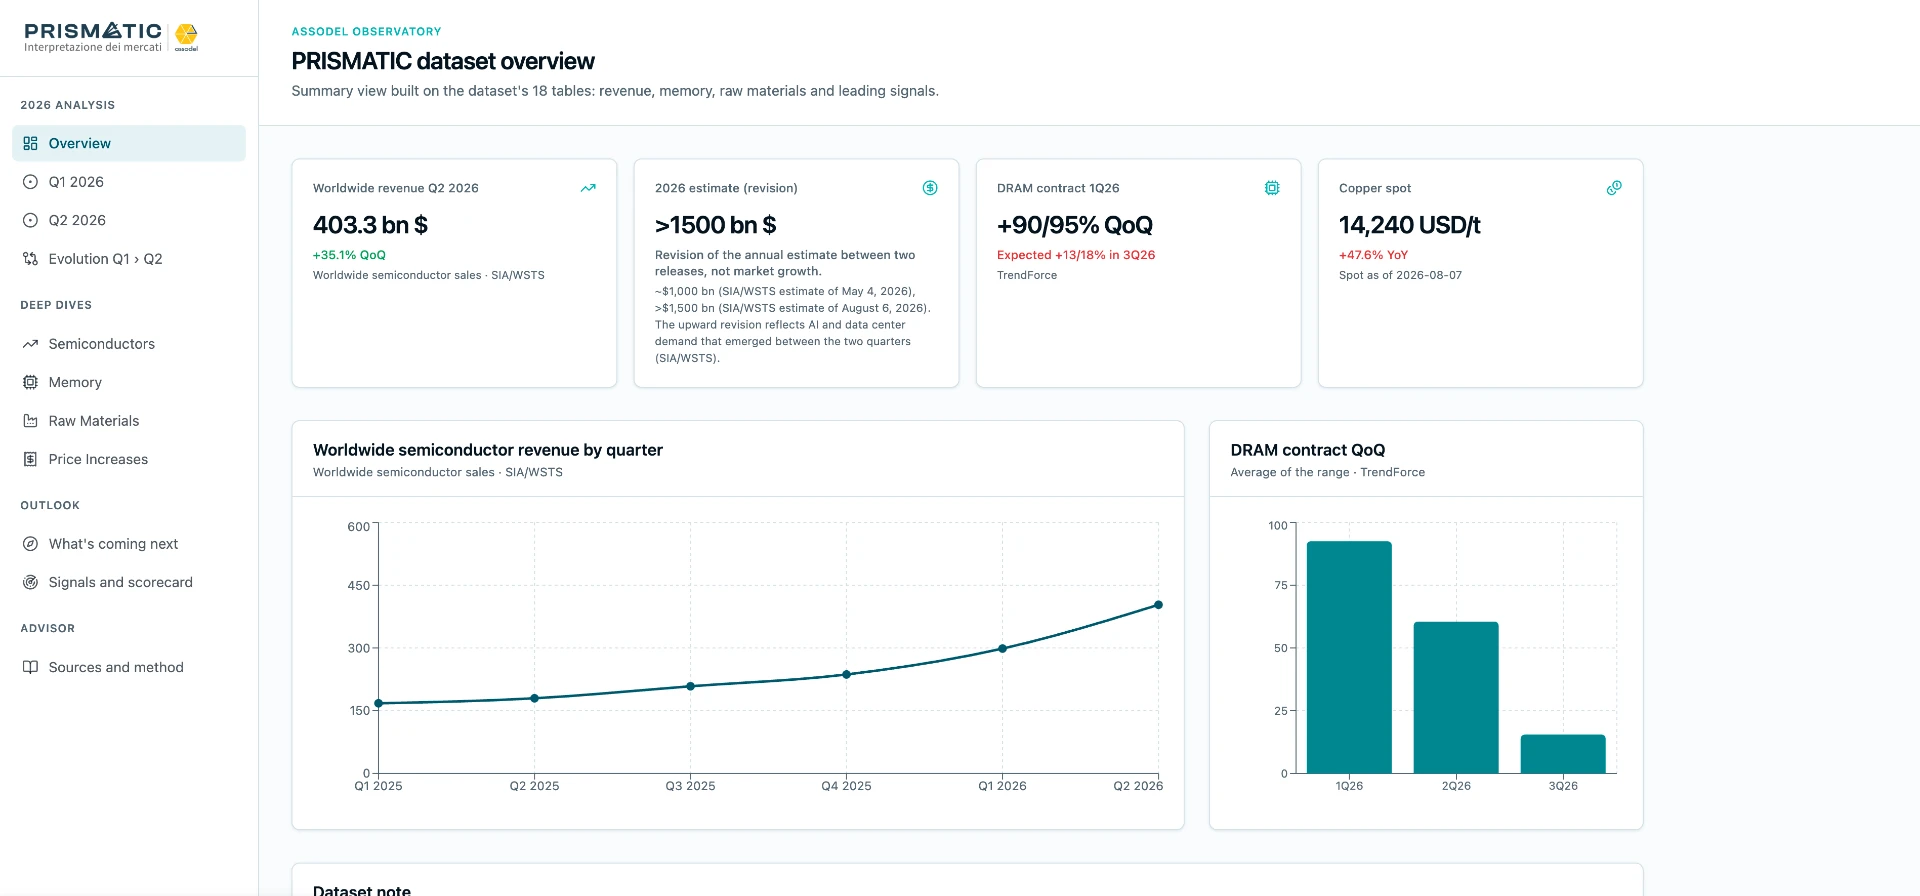1920x896 pixels.
Task: Open Sources and method page
Action: tap(129, 667)
